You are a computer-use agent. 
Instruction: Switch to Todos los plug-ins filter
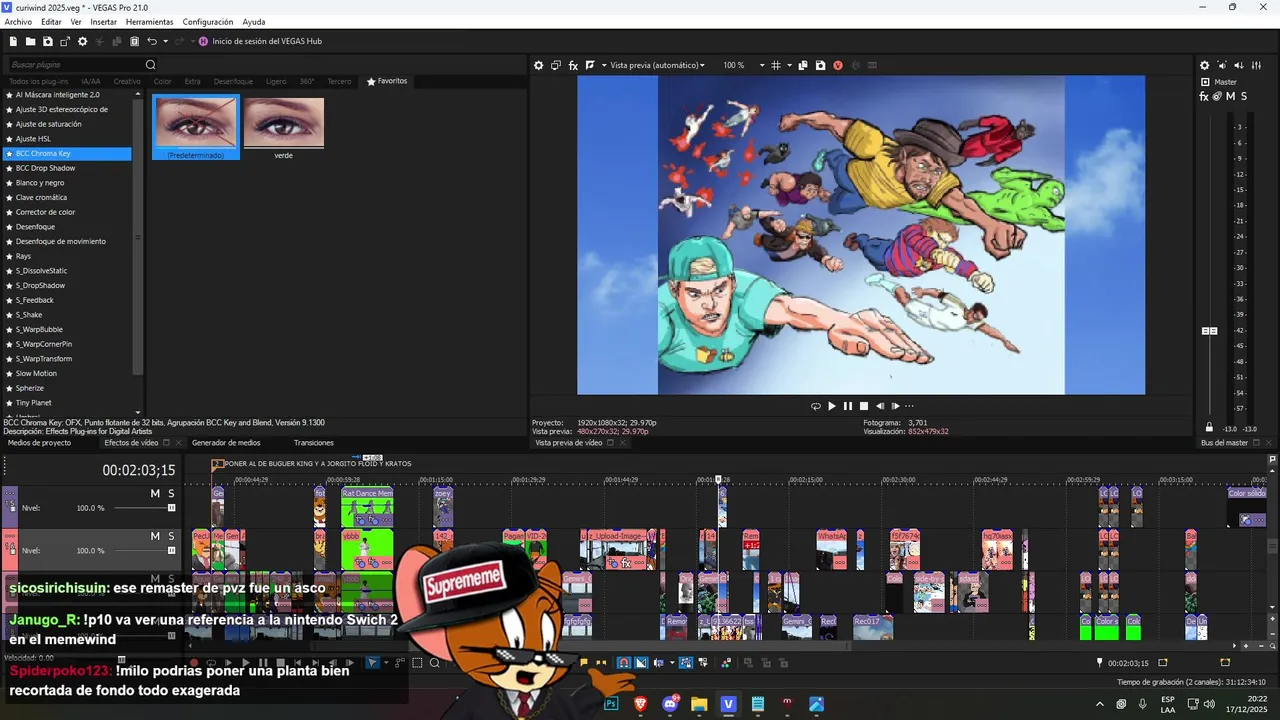[x=38, y=81]
